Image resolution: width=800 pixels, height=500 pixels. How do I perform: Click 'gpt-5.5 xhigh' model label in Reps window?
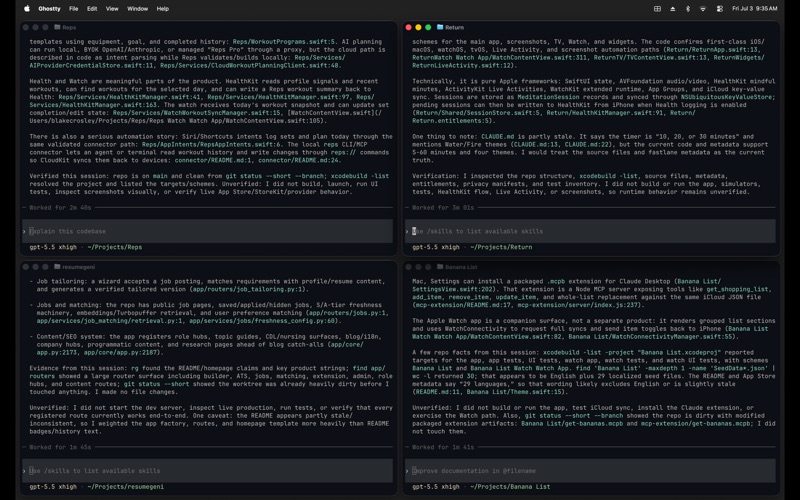53,247
